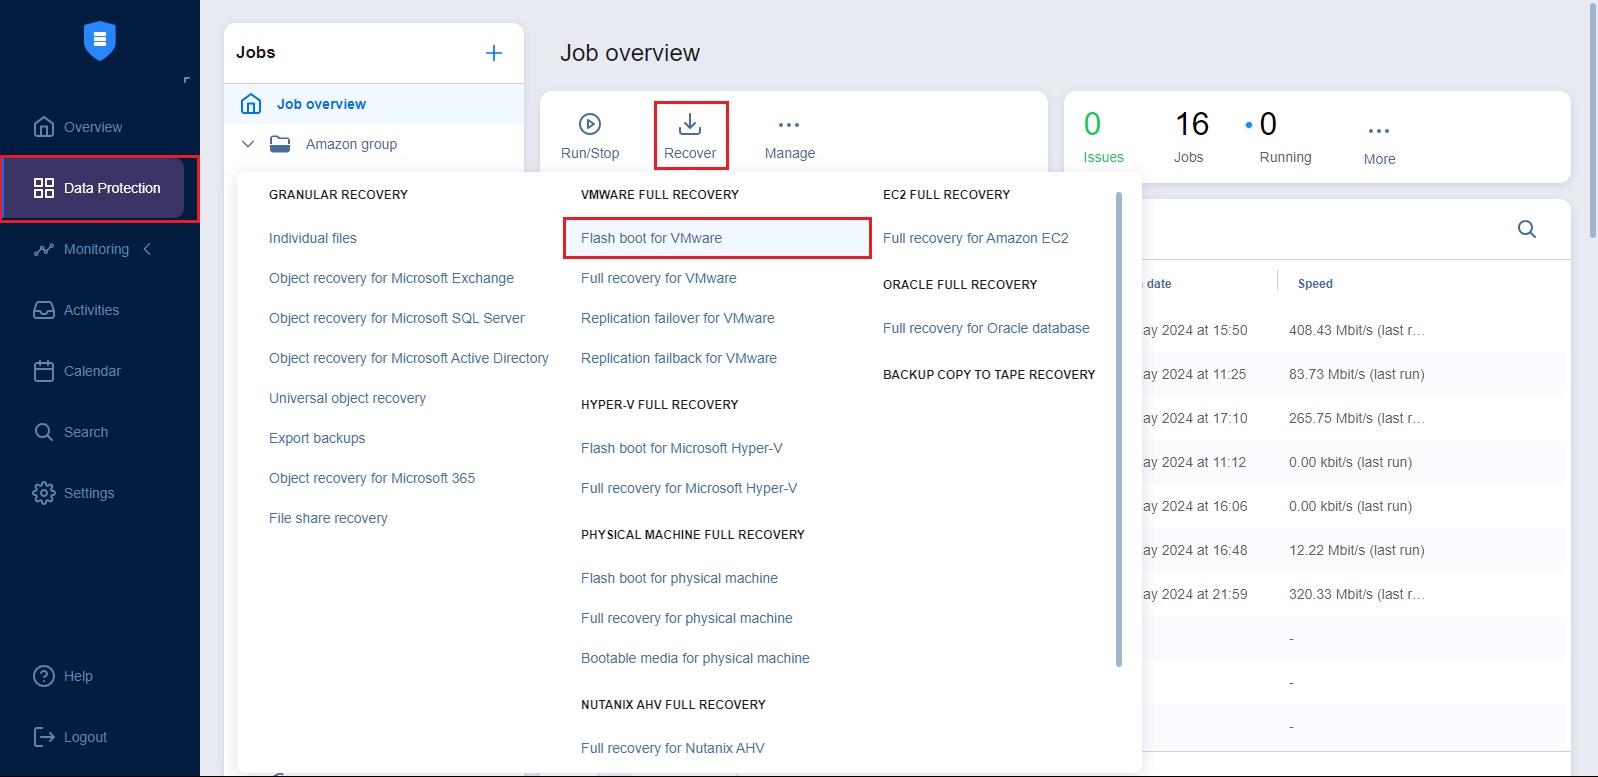The height and width of the screenshot is (777, 1598).
Task: Open Full recovery for Oracle database
Action: coord(986,328)
